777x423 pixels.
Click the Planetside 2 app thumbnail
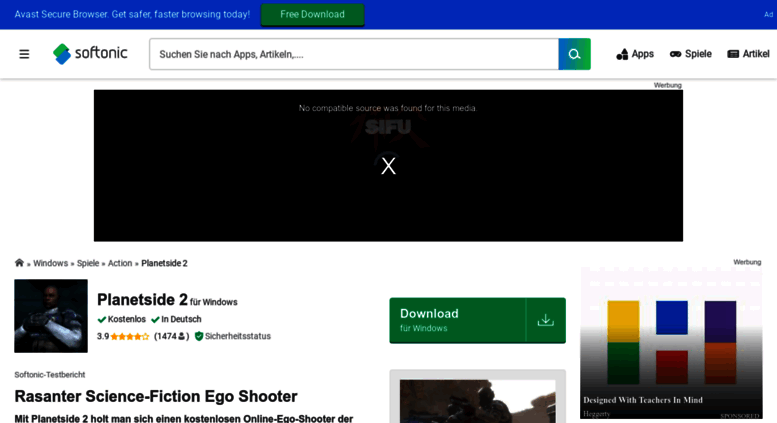pyautogui.click(x=51, y=316)
